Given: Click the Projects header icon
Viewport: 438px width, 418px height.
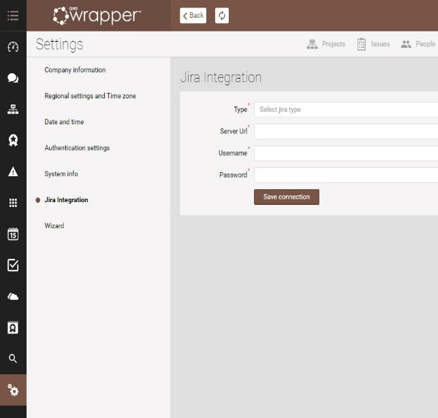Looking at the screenshot, I should (312, 44).
